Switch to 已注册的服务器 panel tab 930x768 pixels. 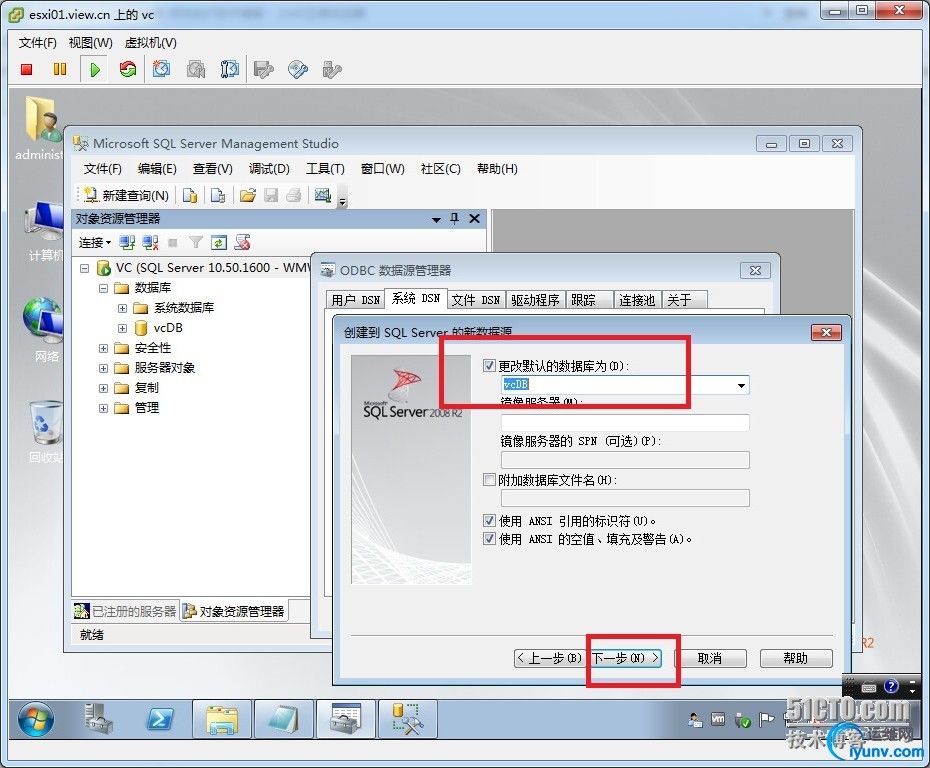click(x=126, y=611)
